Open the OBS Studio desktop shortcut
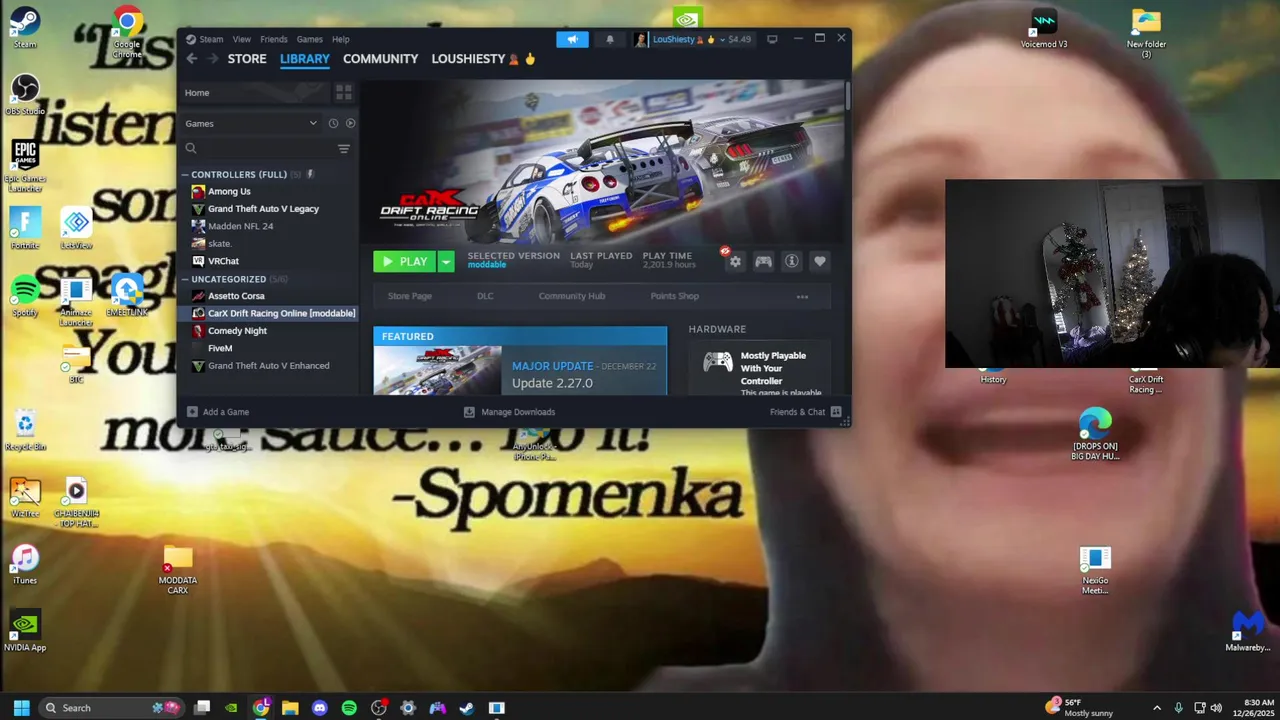The height and width of the screenshot is (720, 1280). 25,93
